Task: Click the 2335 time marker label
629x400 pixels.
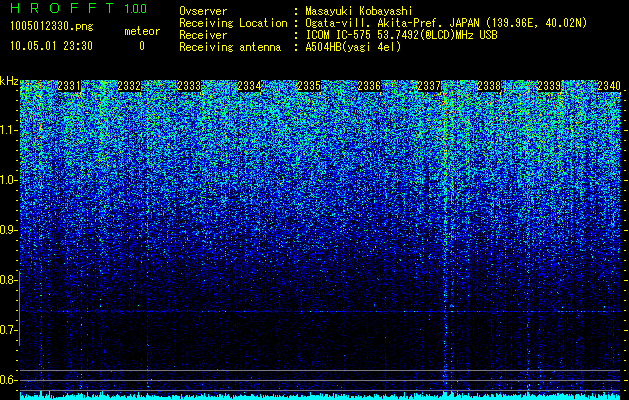Action: click(309, 86)
